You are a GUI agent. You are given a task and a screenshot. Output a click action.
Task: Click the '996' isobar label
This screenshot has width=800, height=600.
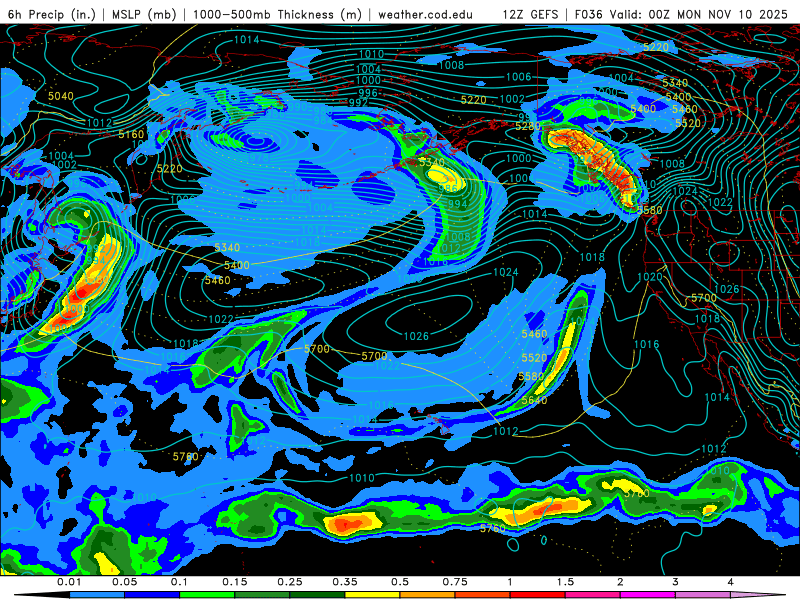pos(368,92)
